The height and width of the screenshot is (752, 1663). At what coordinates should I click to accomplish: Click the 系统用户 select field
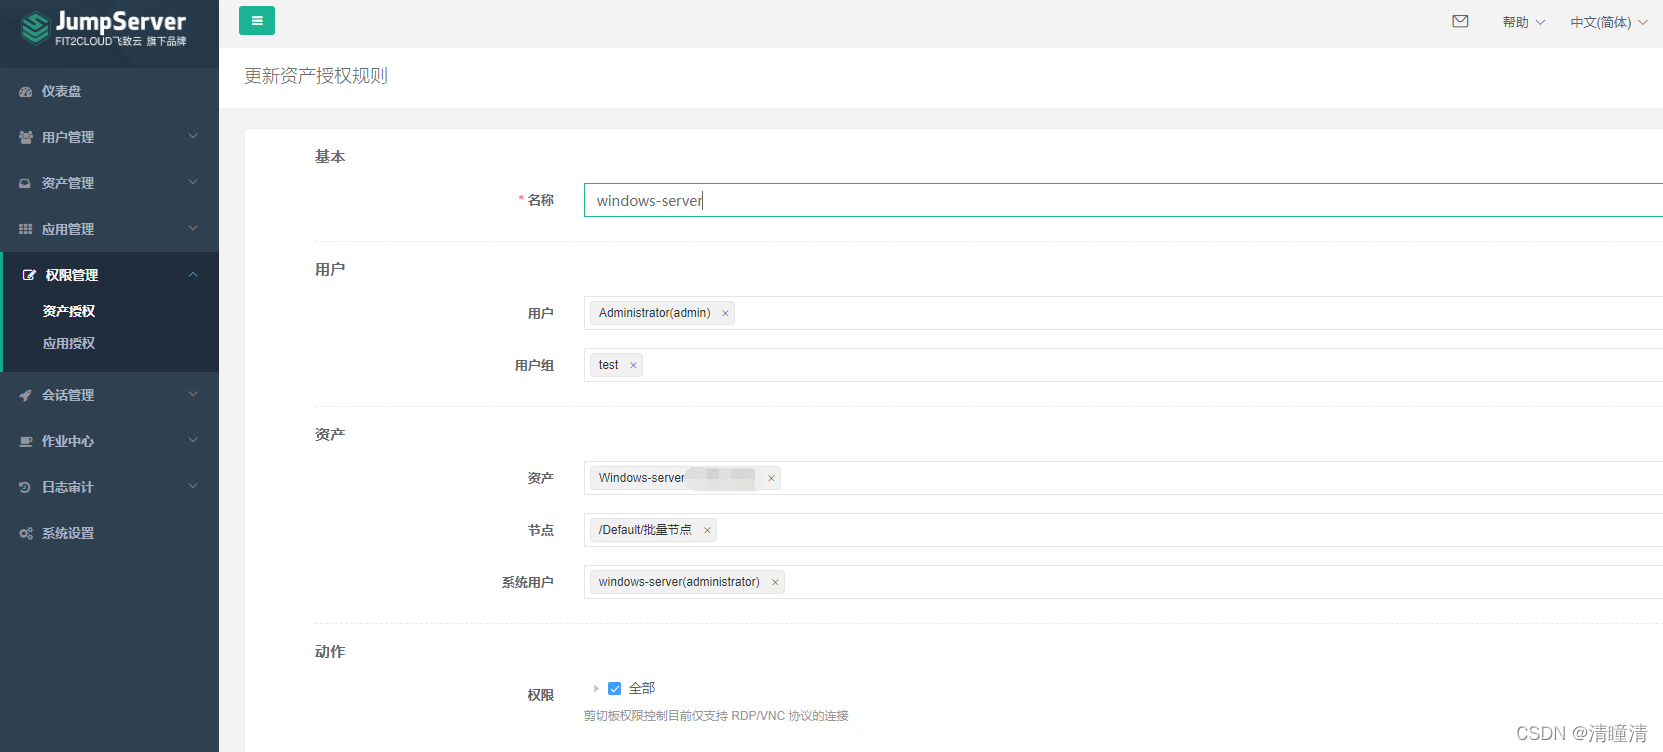[1123, 582]
